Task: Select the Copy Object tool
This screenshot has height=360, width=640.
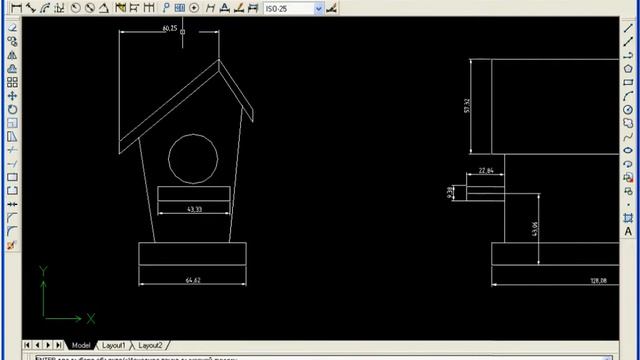Action: point(12,41)
